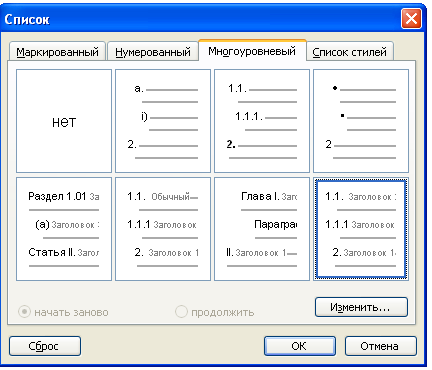
Task: Switch to the Маркированный tab
Action: [x=57, y=52]
